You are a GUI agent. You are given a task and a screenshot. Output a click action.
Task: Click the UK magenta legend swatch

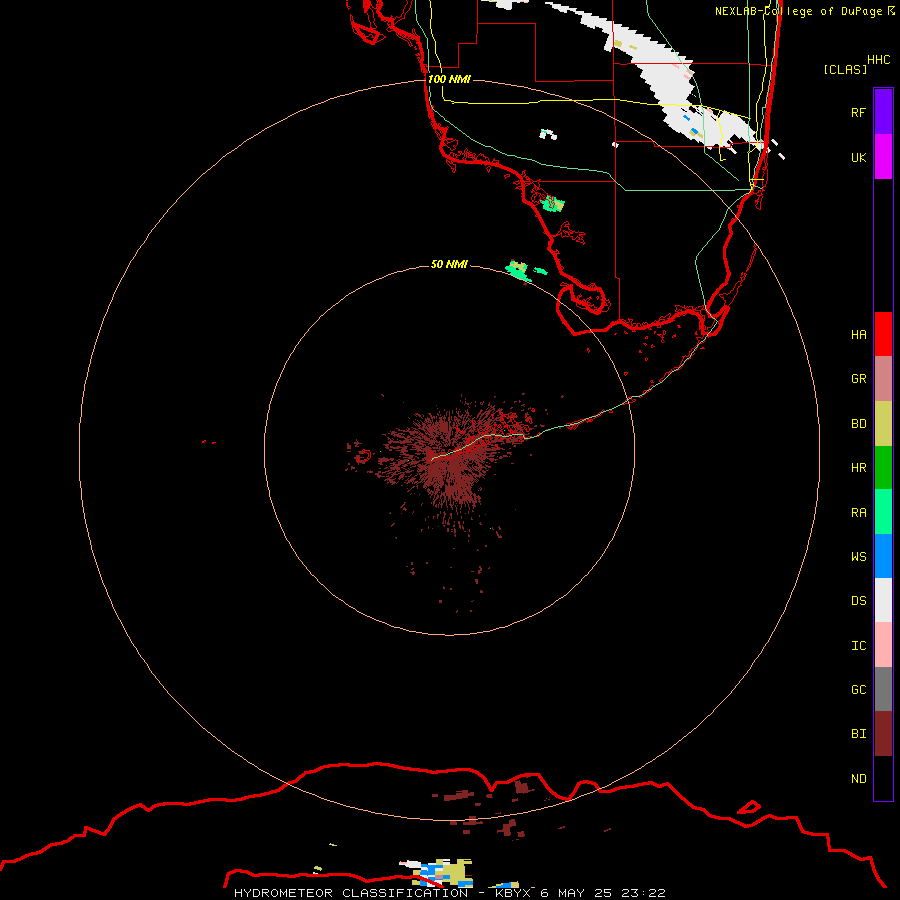click(883, 157)
